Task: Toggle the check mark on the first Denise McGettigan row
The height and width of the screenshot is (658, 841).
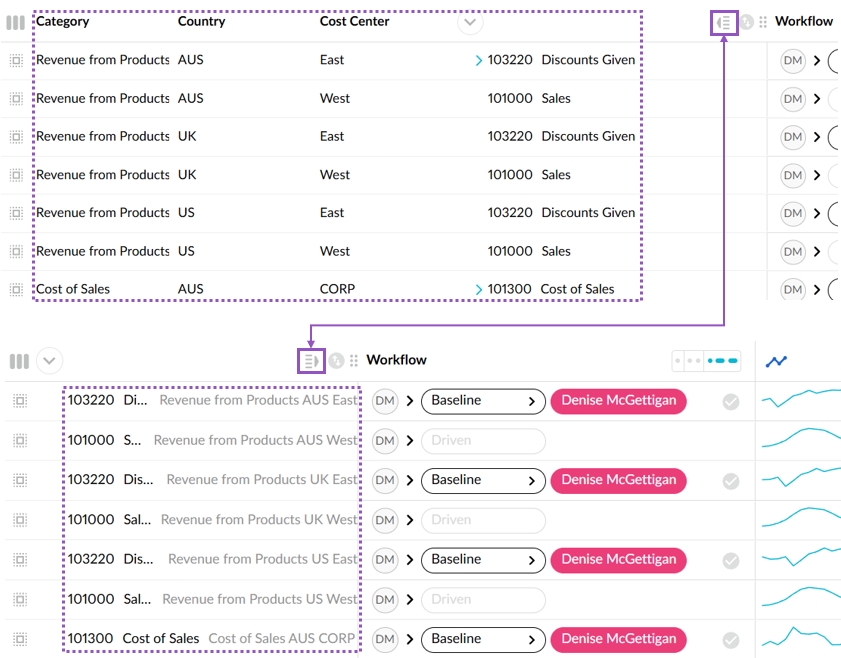Action: [x=731, y=401]
